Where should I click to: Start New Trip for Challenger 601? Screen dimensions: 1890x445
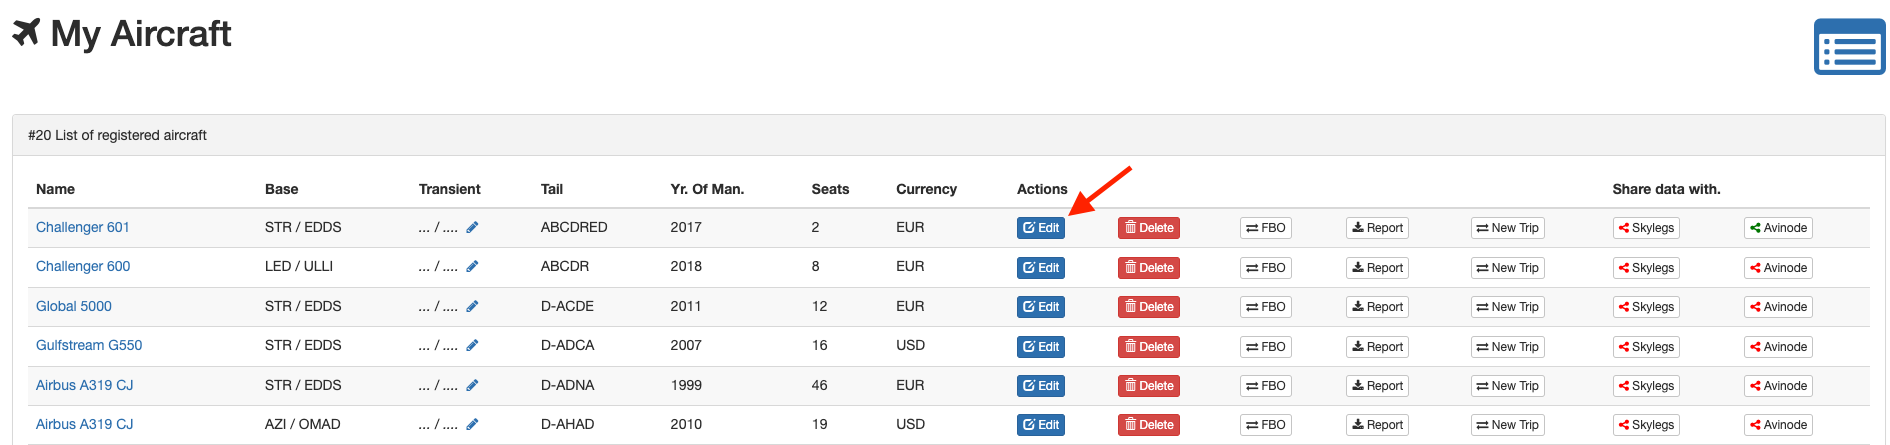coord(1507,228)
